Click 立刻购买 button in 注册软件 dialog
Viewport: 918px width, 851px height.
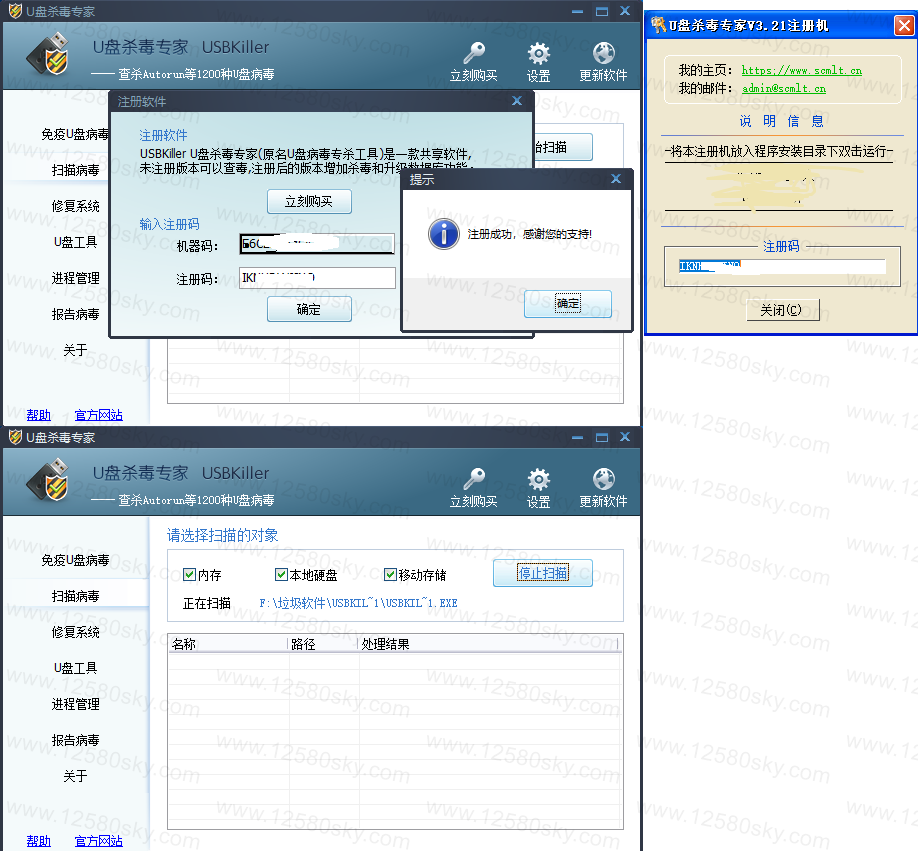click(309, 201)
